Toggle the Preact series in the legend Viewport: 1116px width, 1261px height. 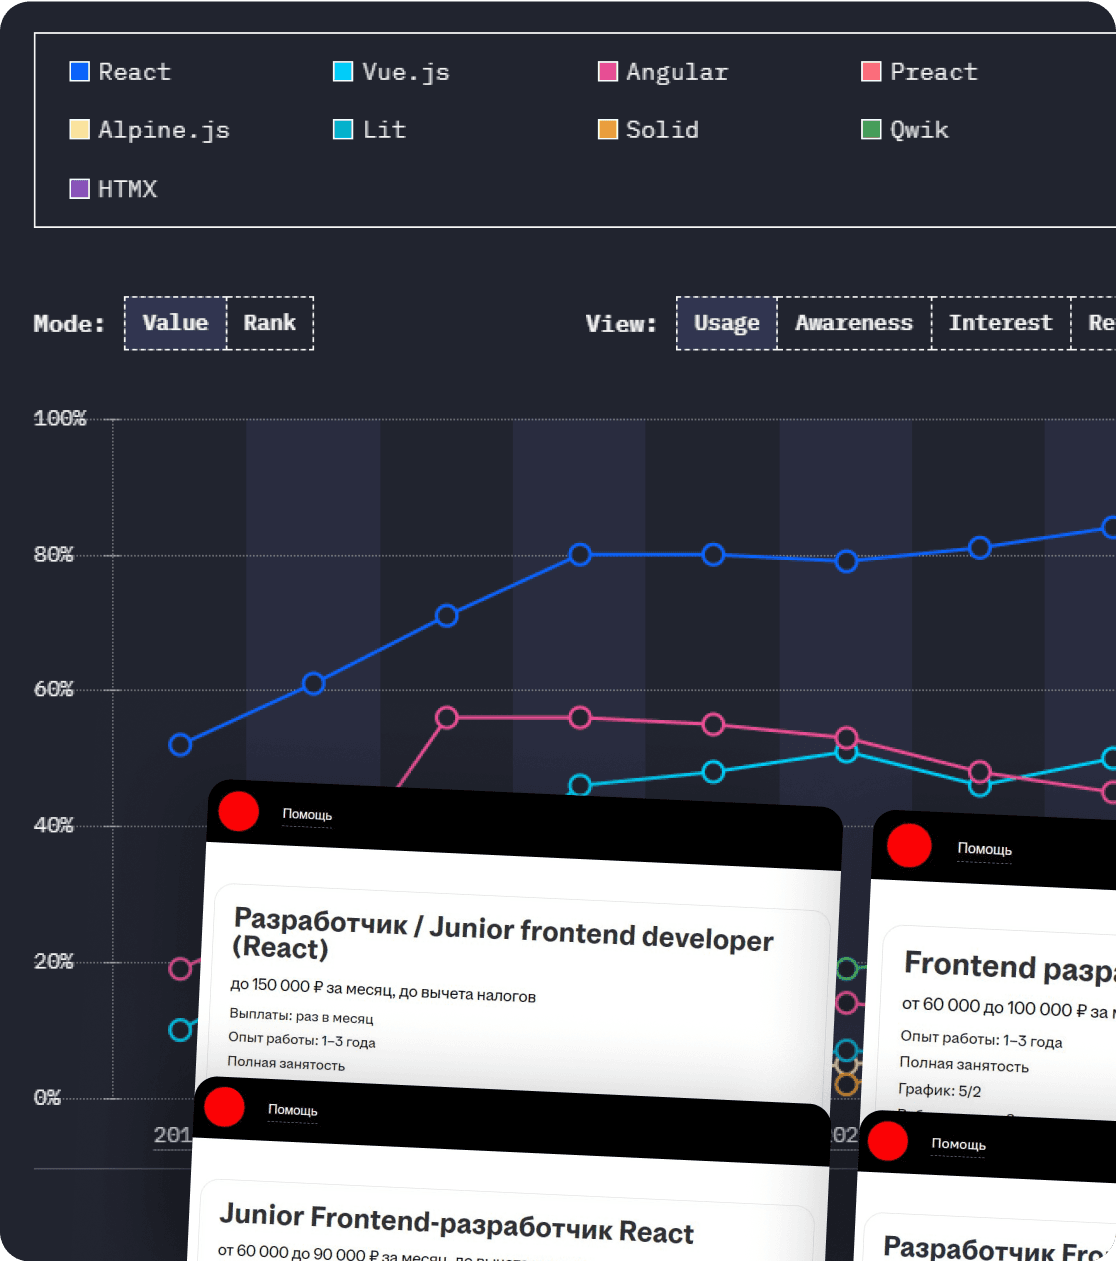pyautogui.click(x=920, y=72)
